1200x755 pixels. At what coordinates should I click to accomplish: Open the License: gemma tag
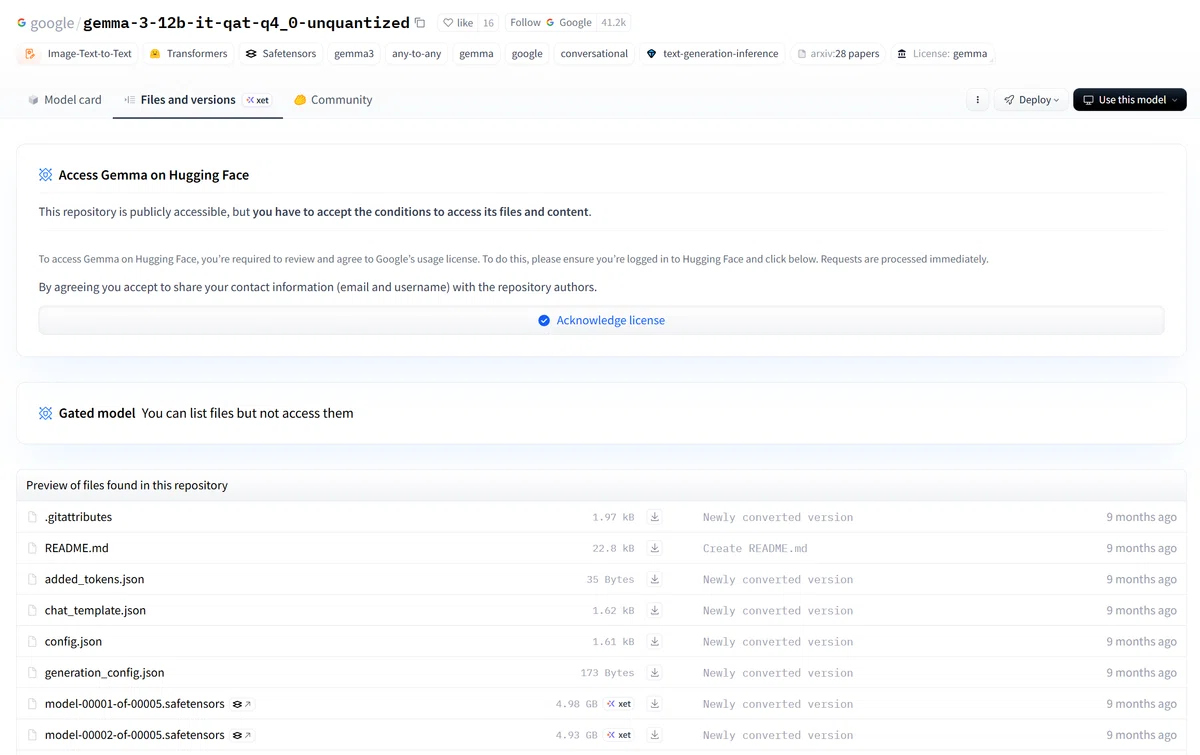tap(942, 54)
